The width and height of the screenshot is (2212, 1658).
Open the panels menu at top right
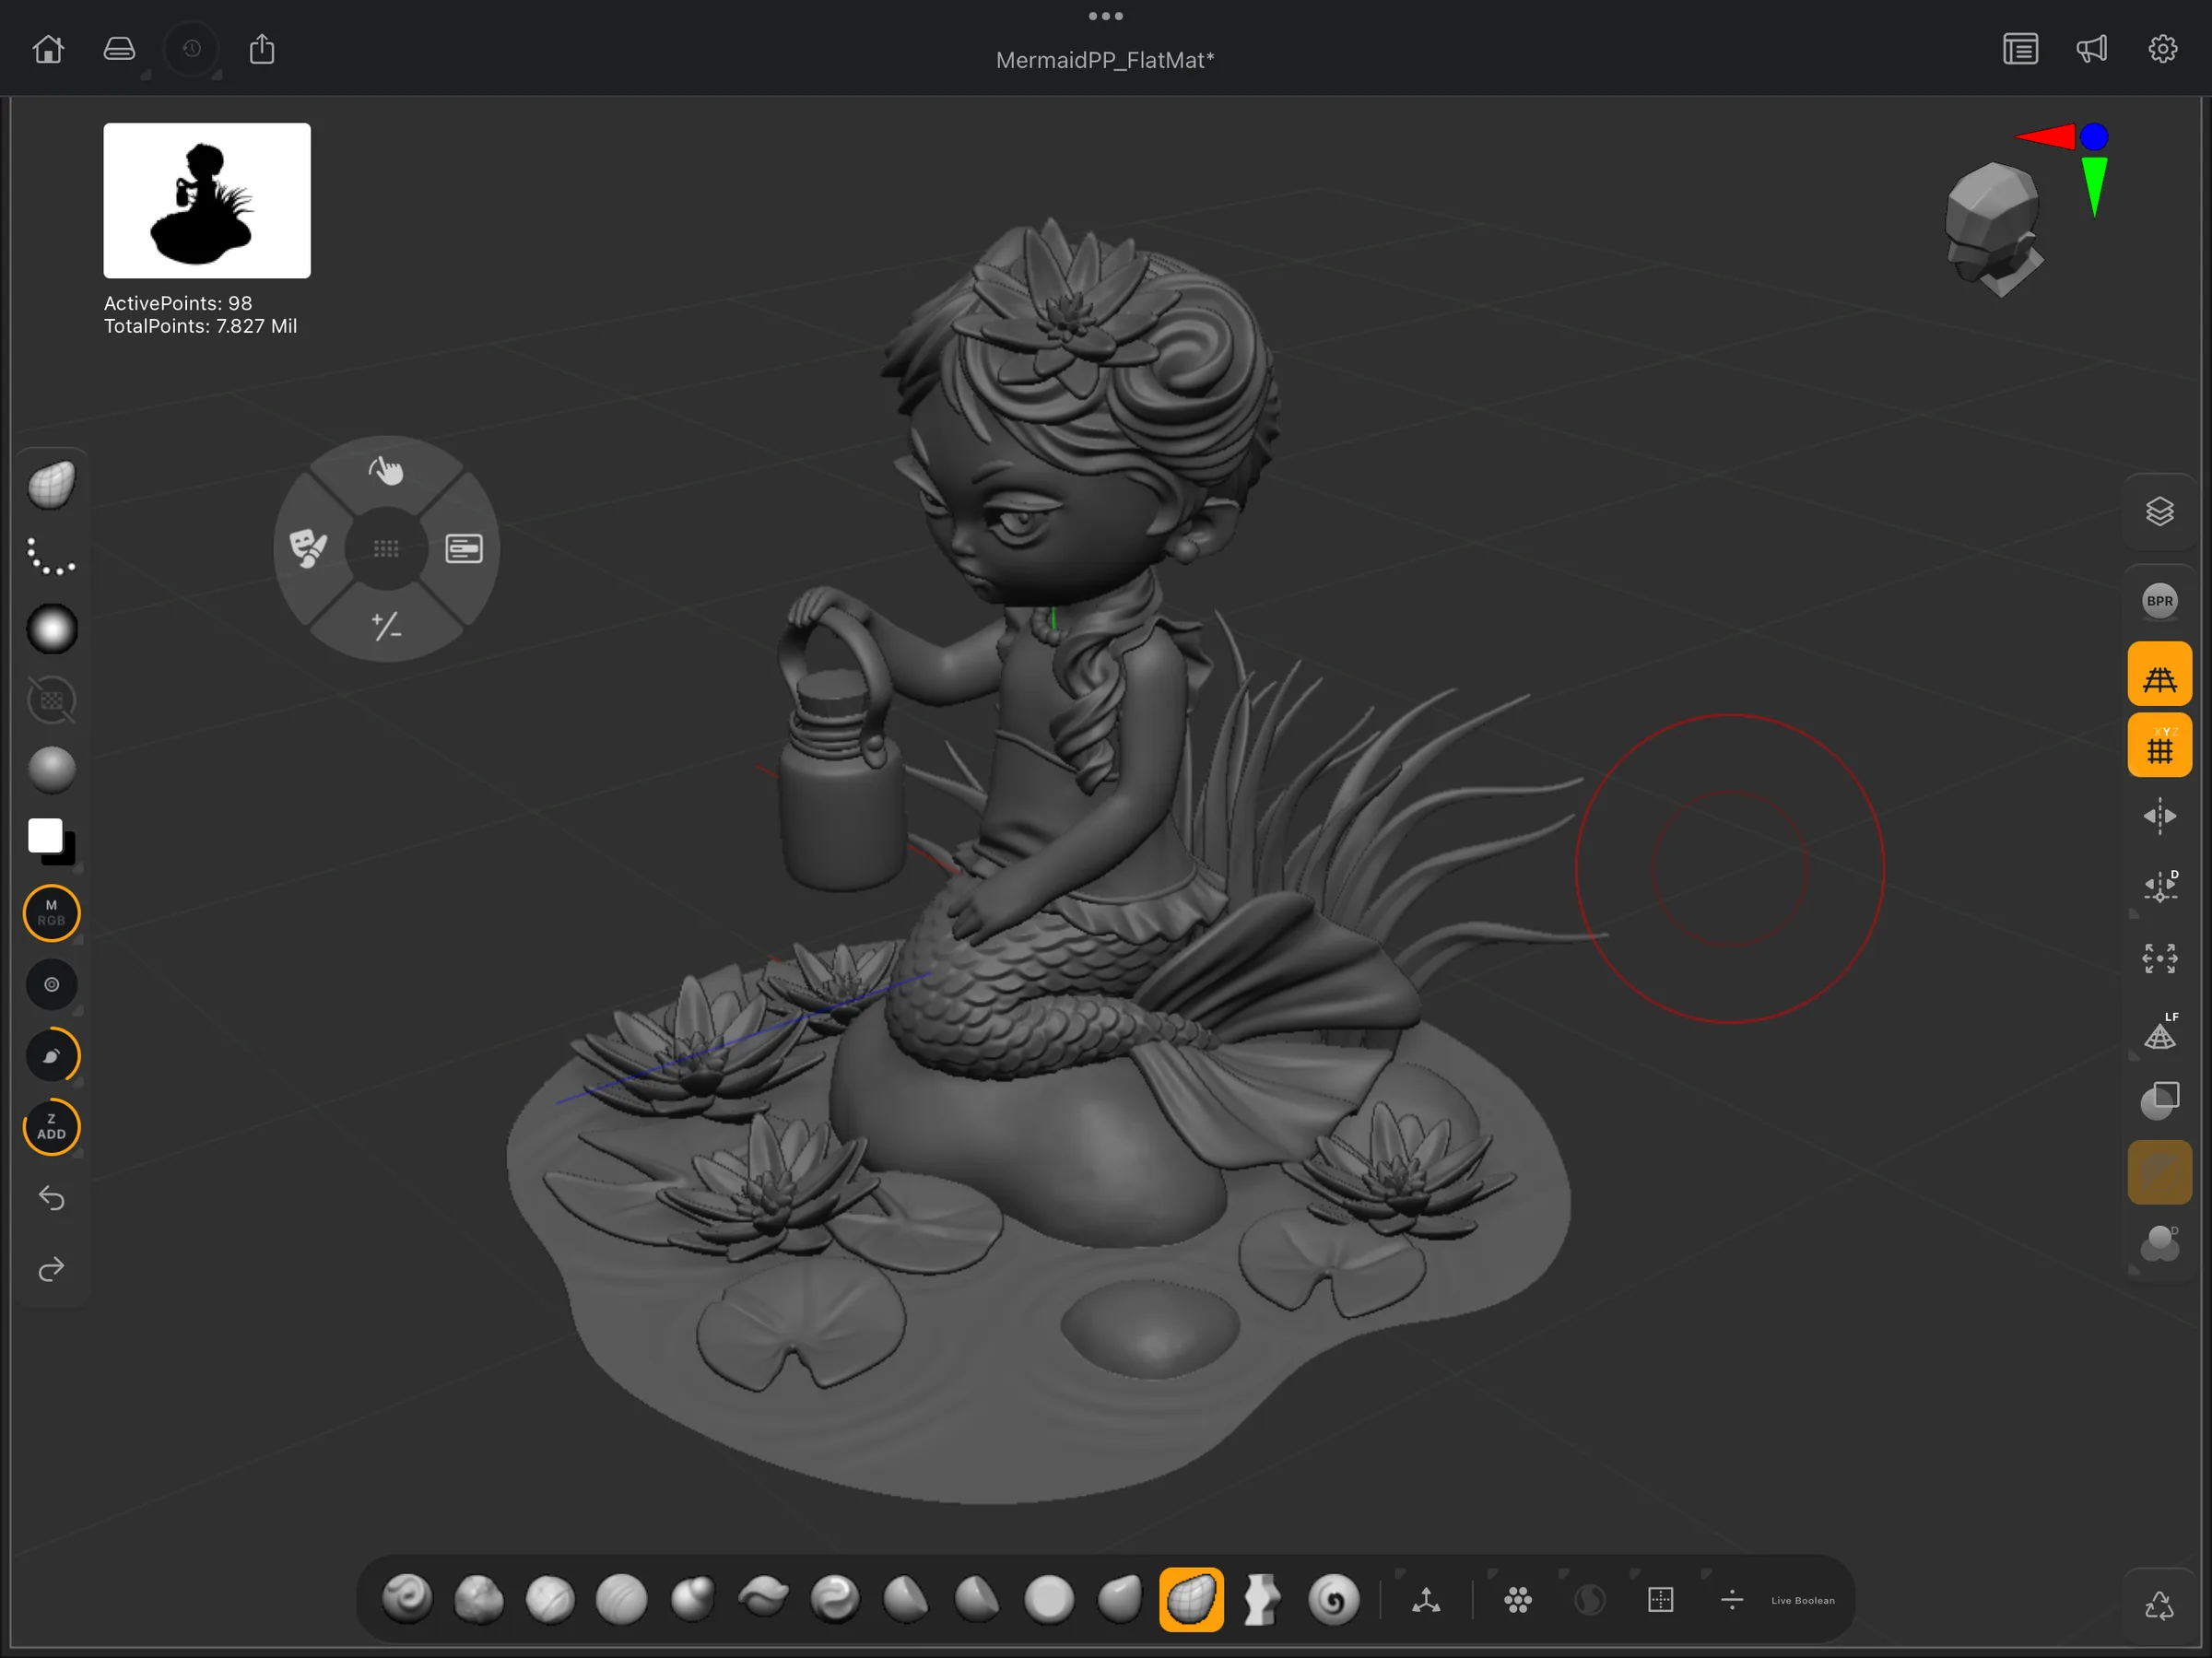click(2021, 47)
